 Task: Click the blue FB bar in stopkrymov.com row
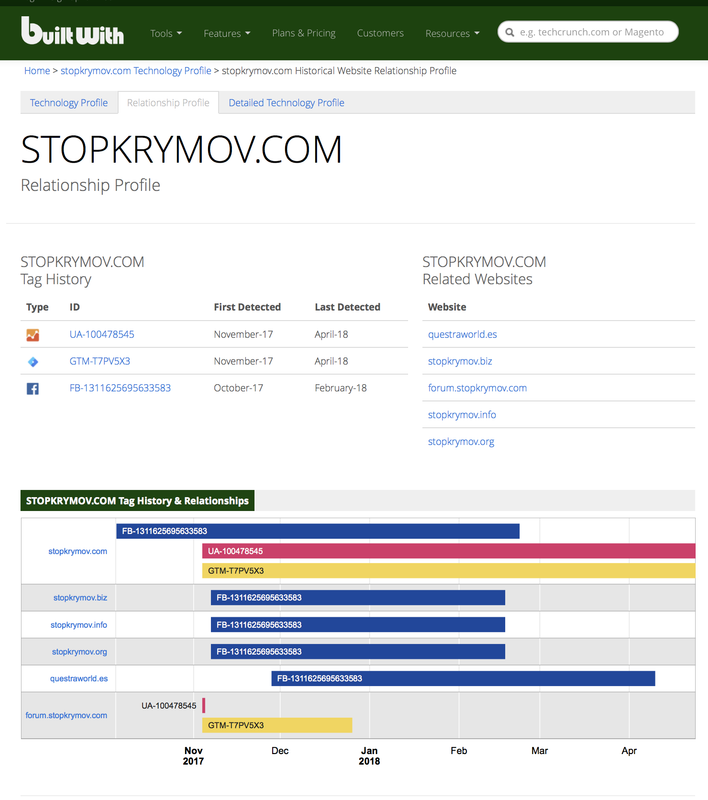[318, 531]
